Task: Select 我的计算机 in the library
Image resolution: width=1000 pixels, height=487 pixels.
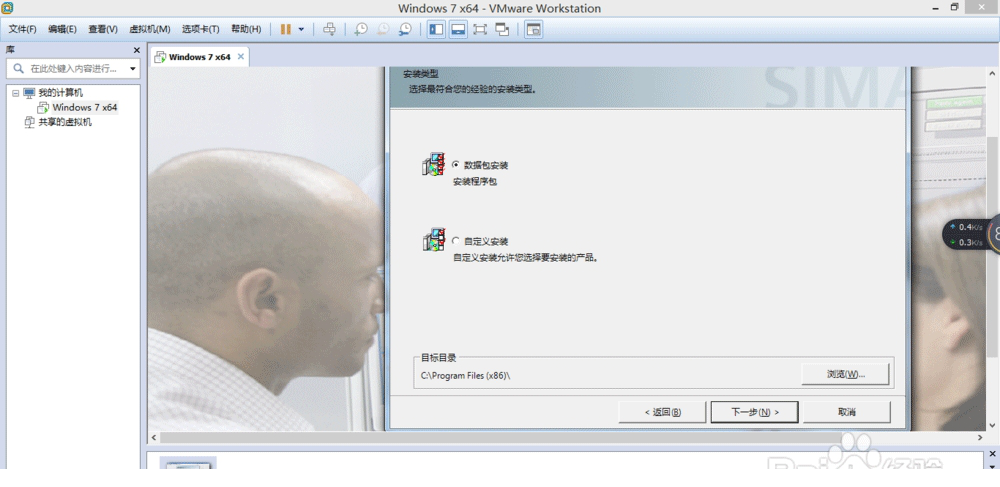Action: [x=61, y=93]
